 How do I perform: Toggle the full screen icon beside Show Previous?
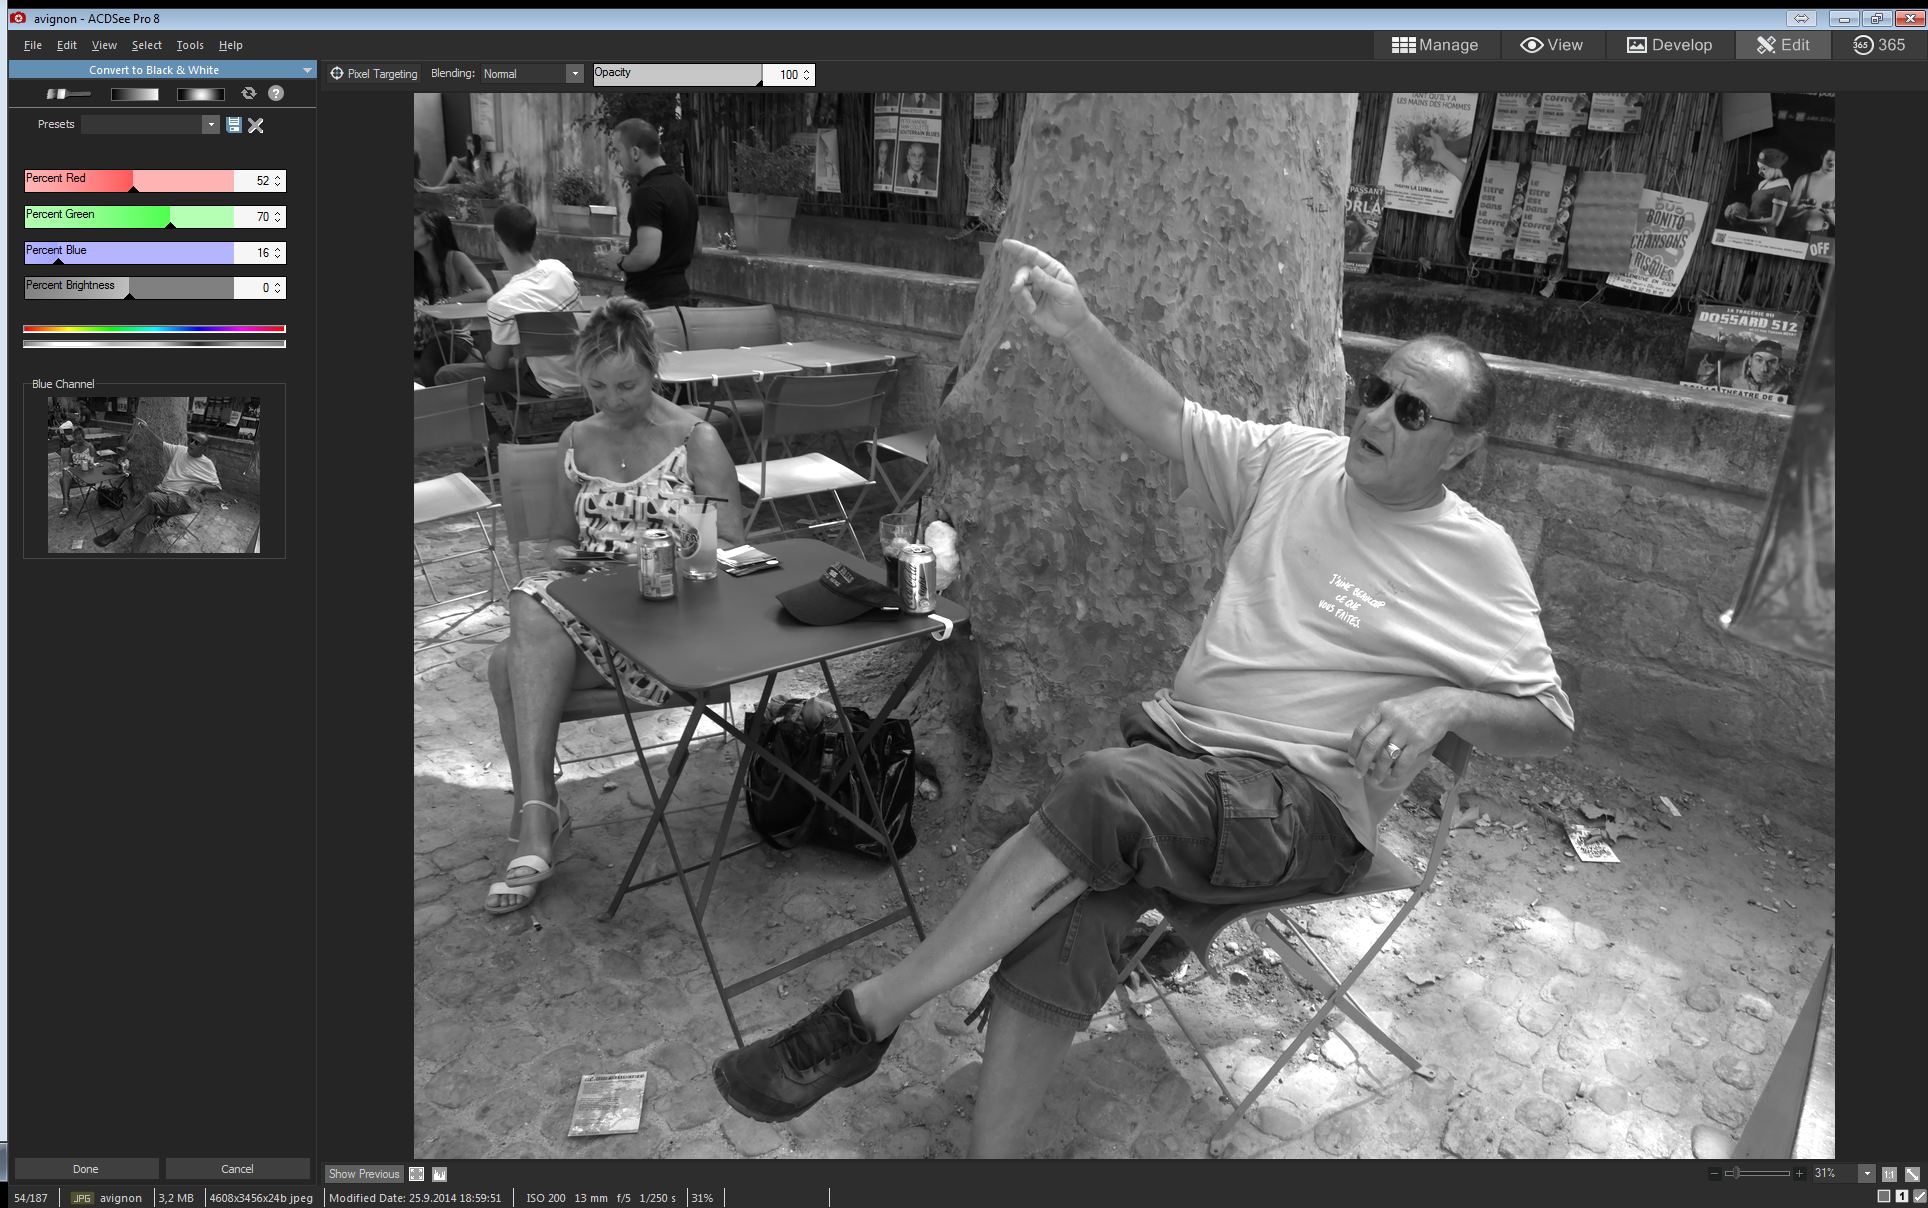(417, 1174)
